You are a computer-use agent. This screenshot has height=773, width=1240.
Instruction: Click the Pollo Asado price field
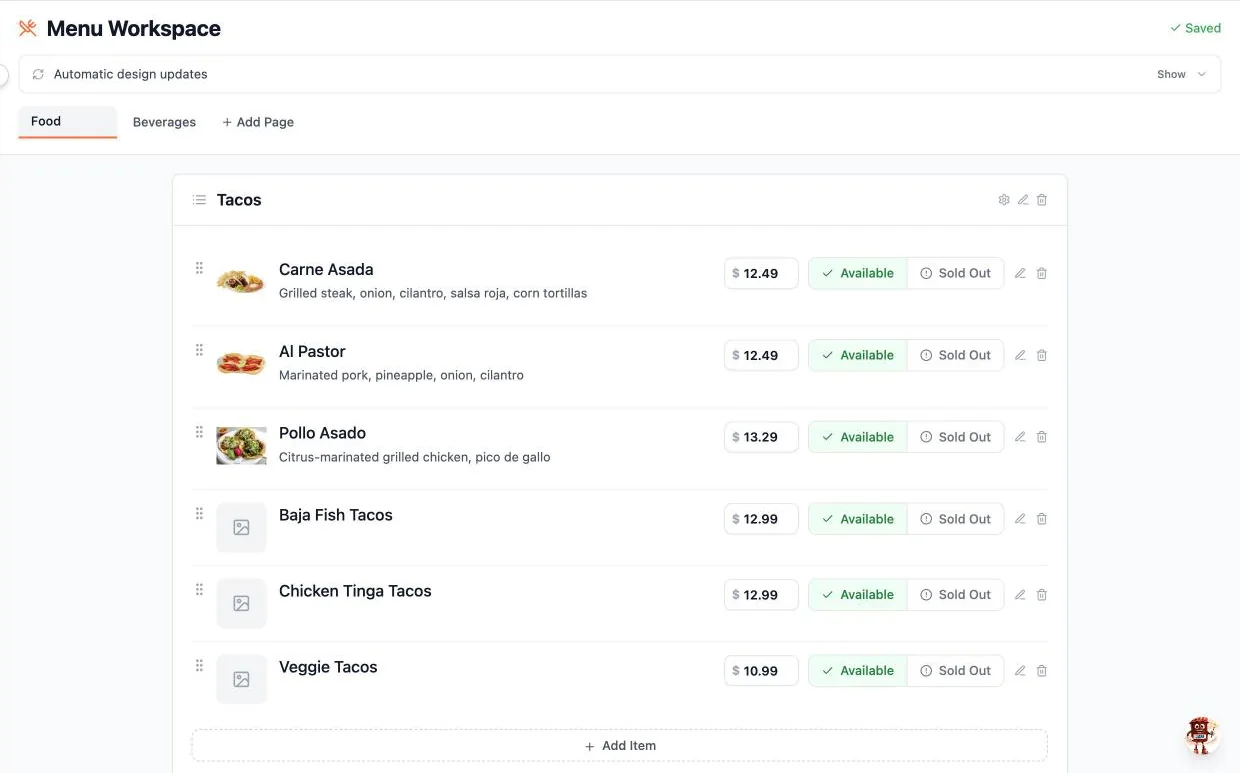click(x=761, y=437)
